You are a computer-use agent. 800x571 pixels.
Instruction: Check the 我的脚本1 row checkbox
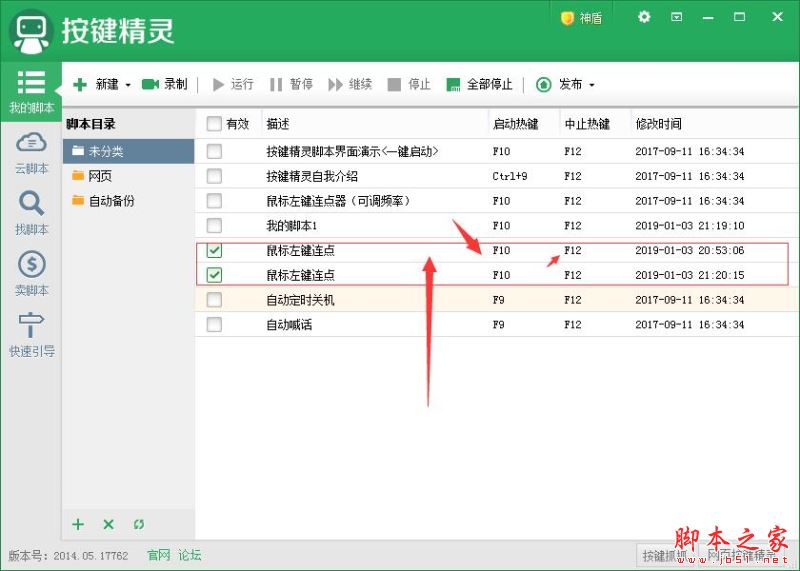click(214, 226)
